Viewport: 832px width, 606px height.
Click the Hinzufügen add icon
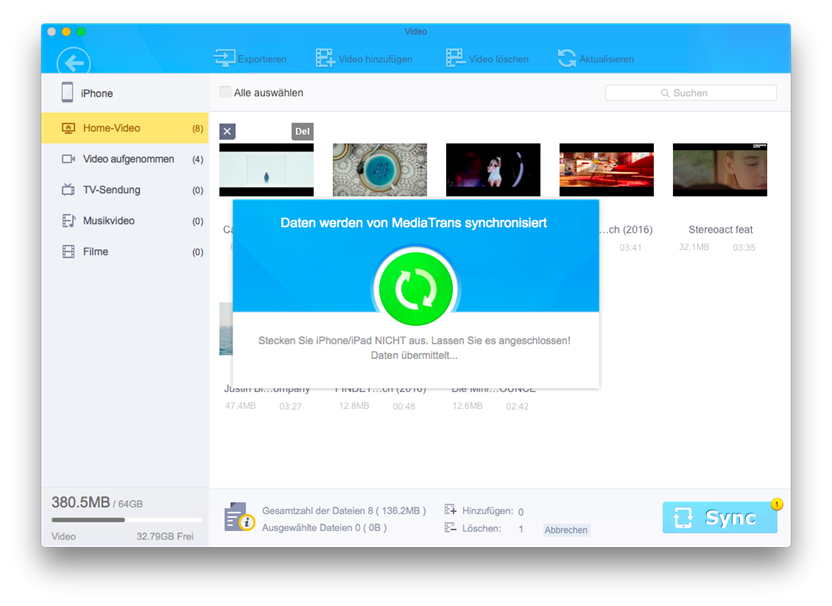450,510
